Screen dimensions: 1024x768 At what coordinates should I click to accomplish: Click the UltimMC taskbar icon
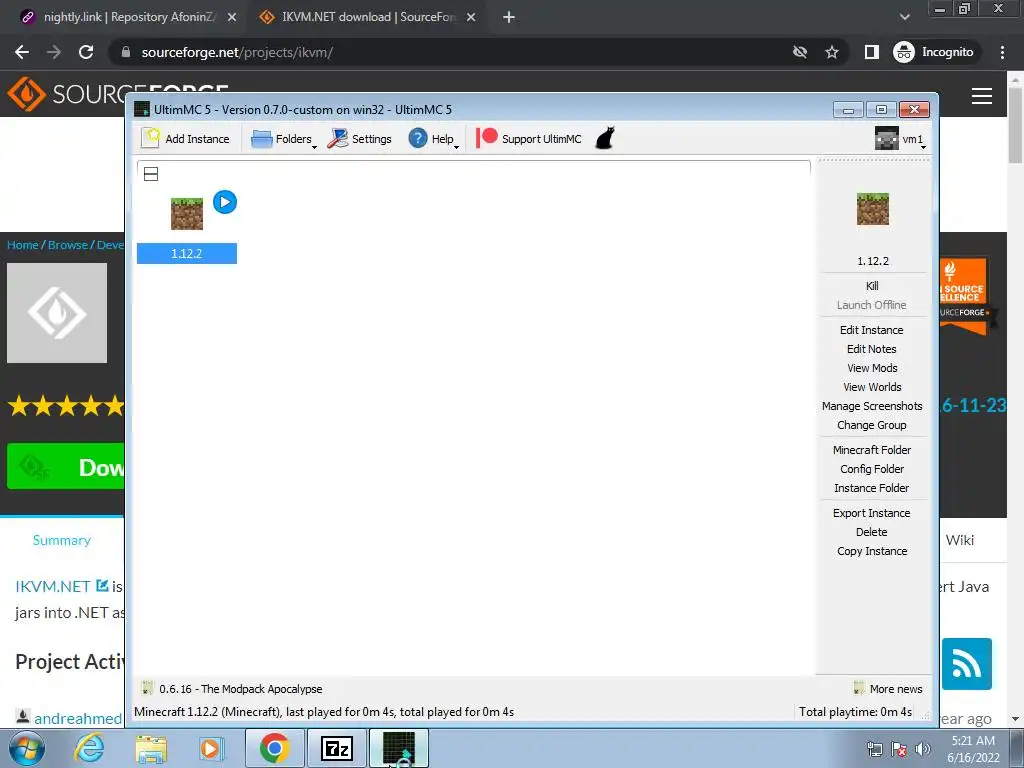click(398, 748)
